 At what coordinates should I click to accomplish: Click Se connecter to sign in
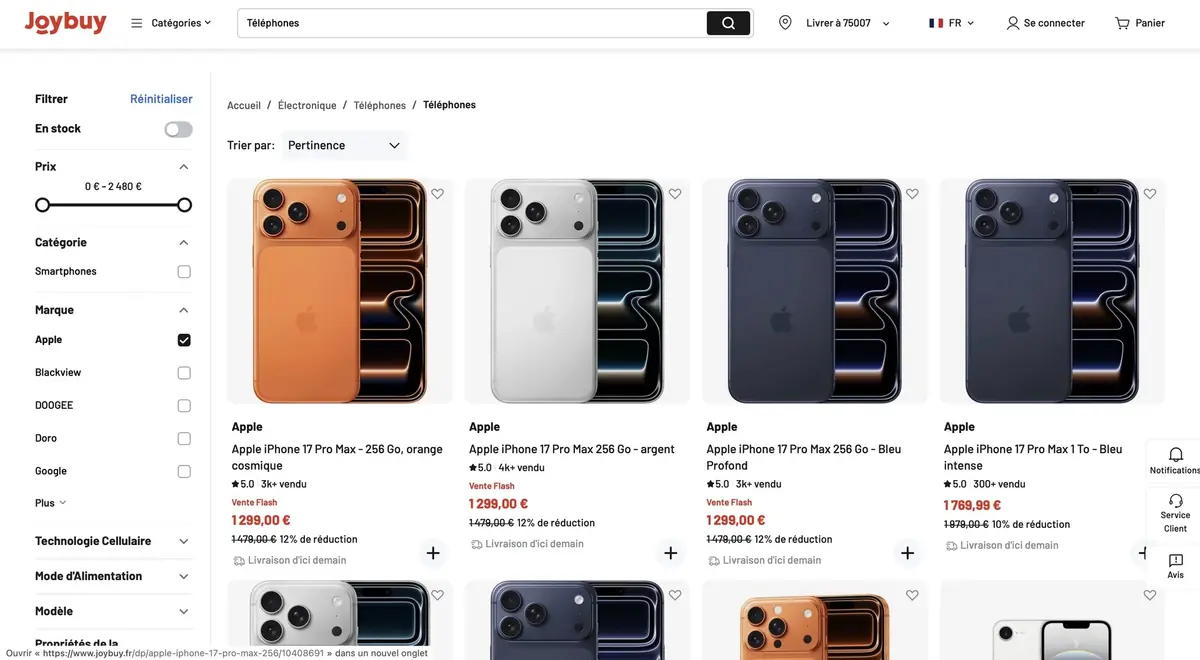click(1046, 22)
